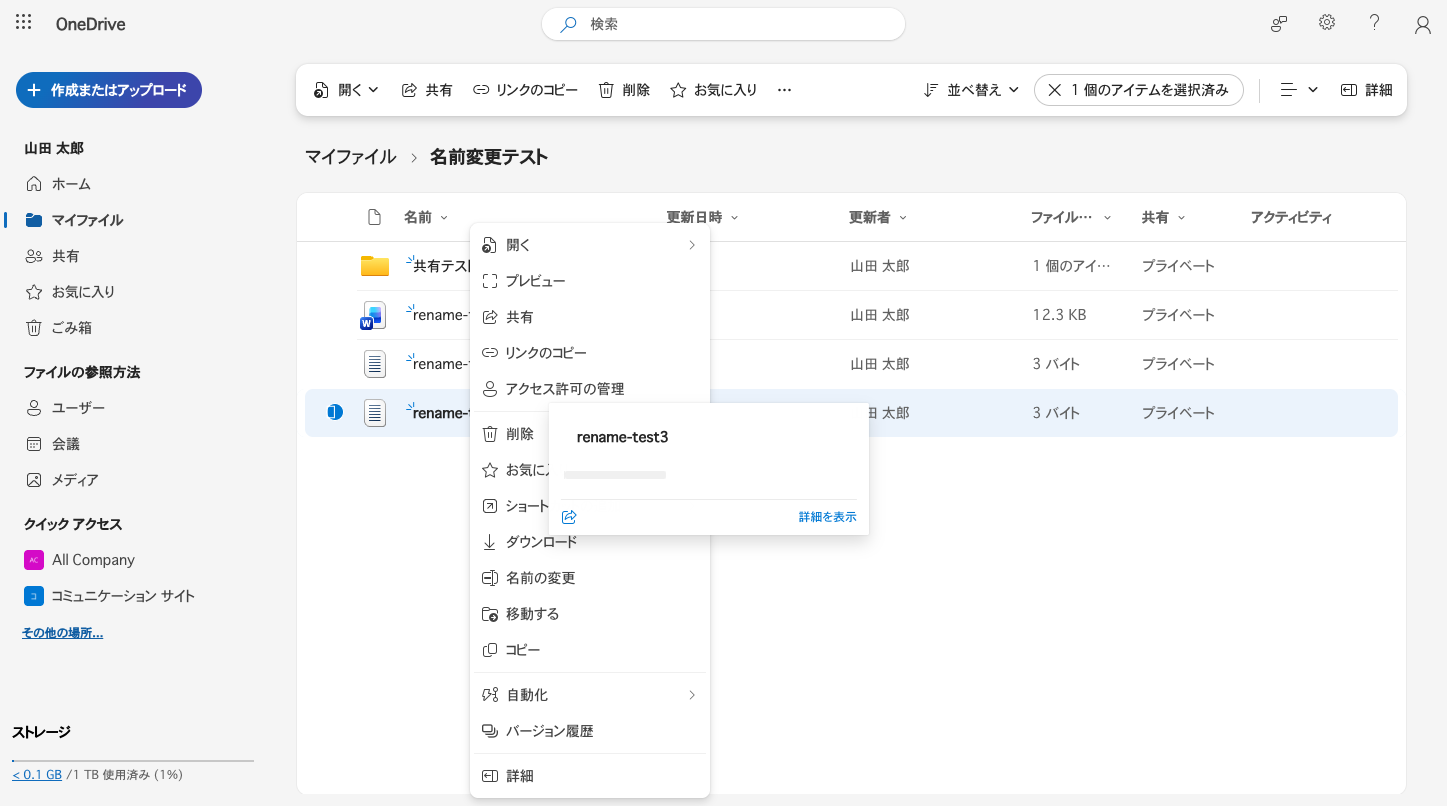Open the ファイル サイズ column dropdown
Viewport: 1447px width, 806px height.
point(1072,217)
